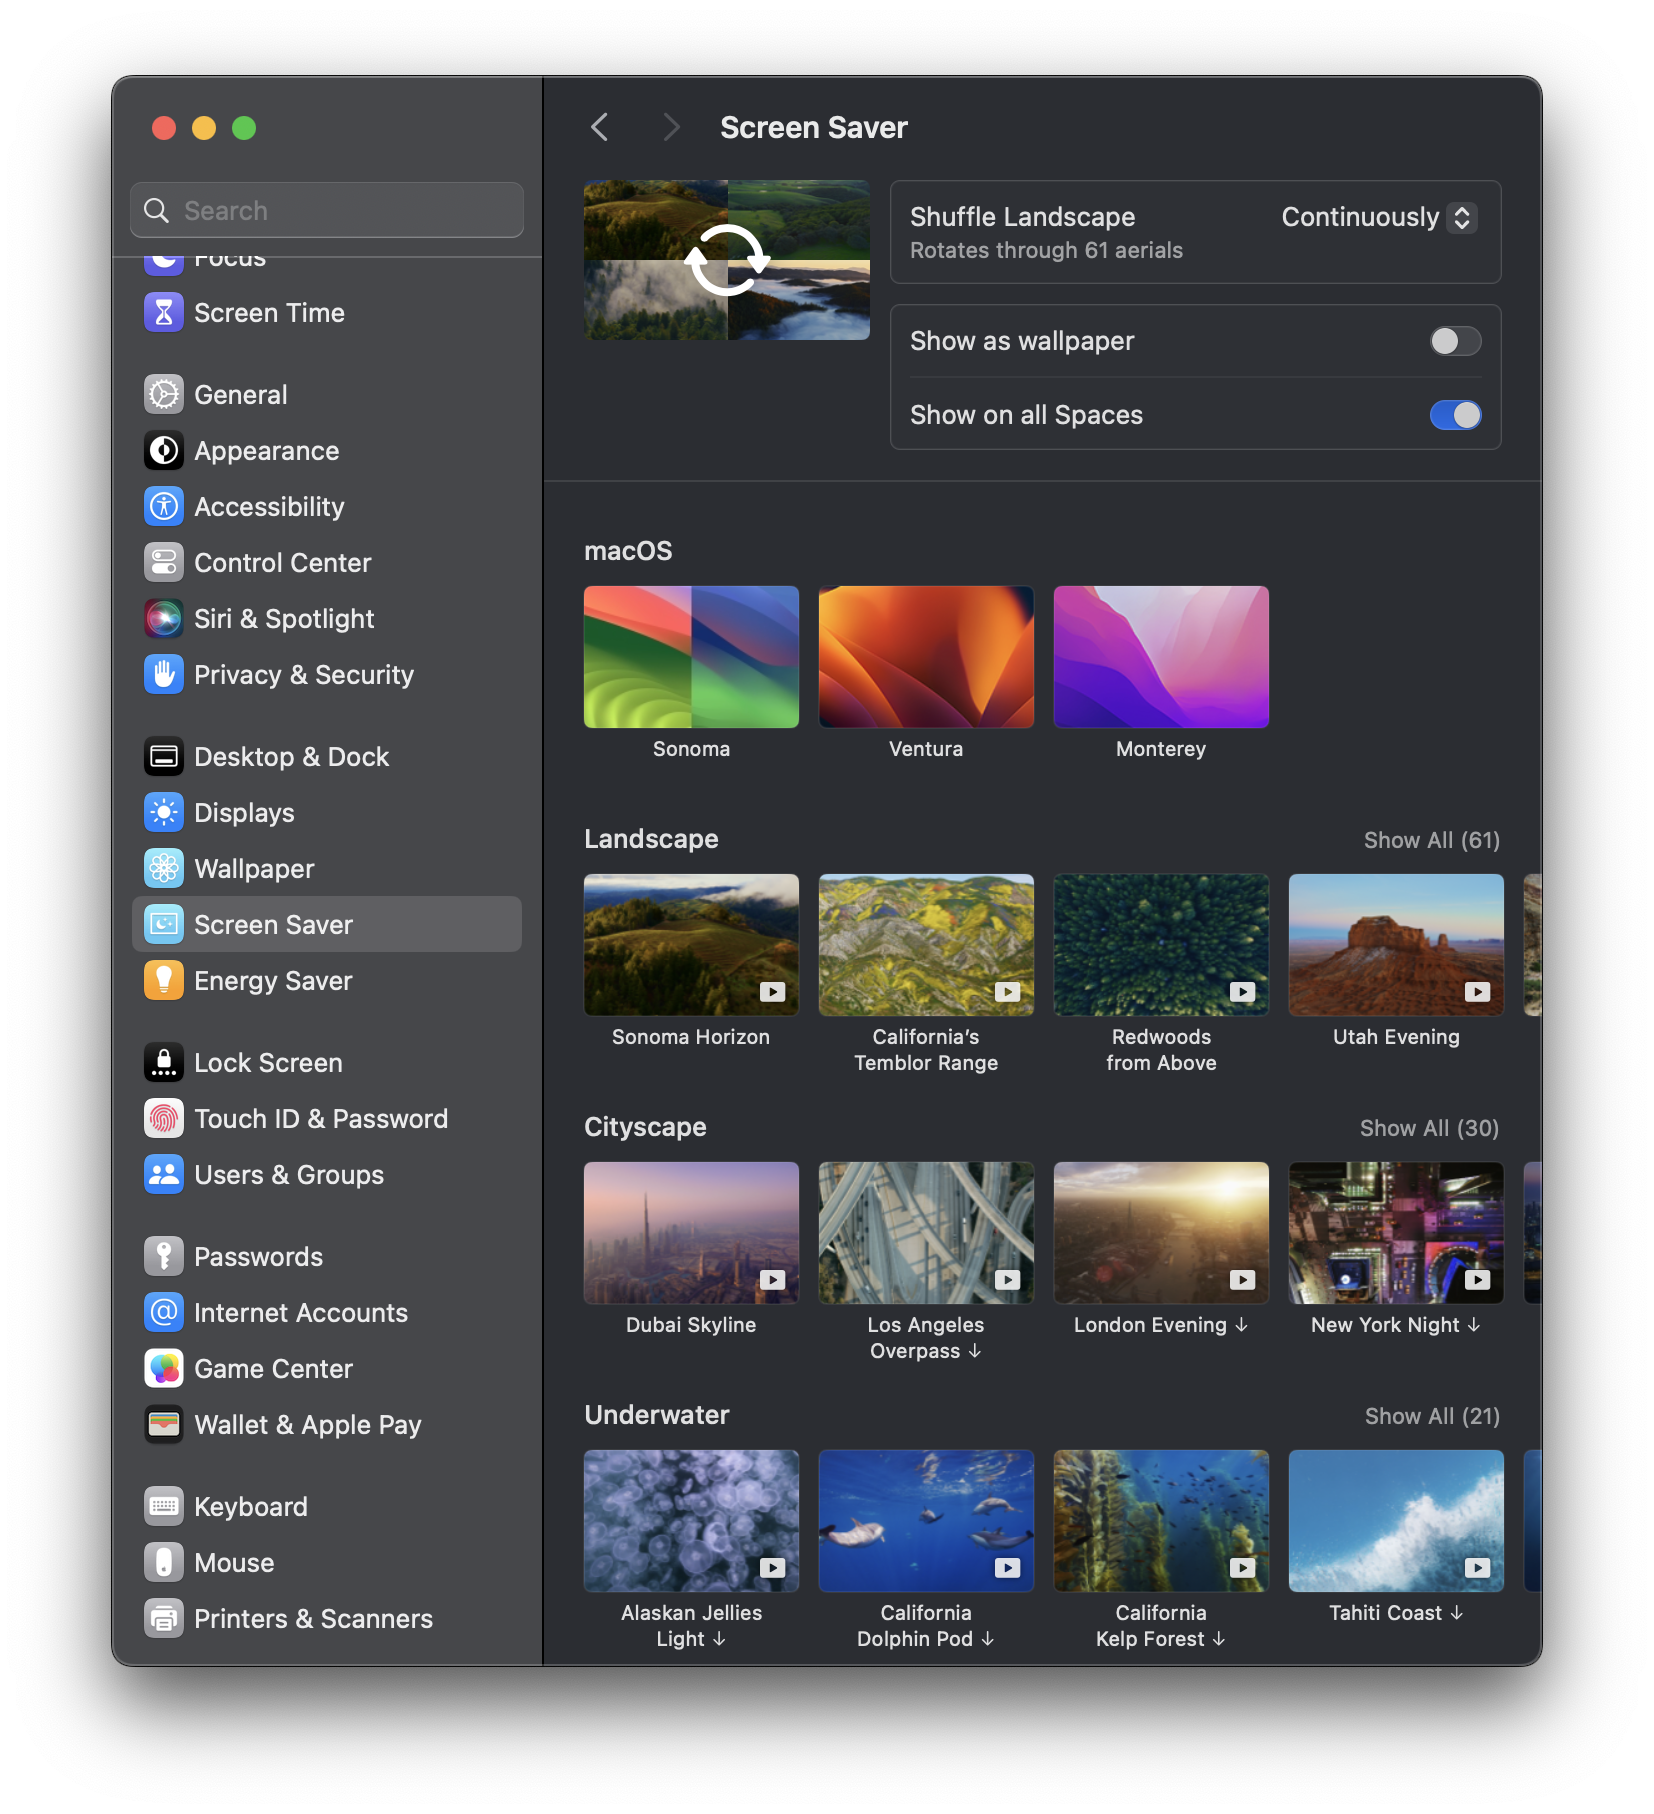Show all 61 Landscape screen savers
Image resolution: width=1654 pixels, height=1814 pixels.
[x=1432, y=840]
